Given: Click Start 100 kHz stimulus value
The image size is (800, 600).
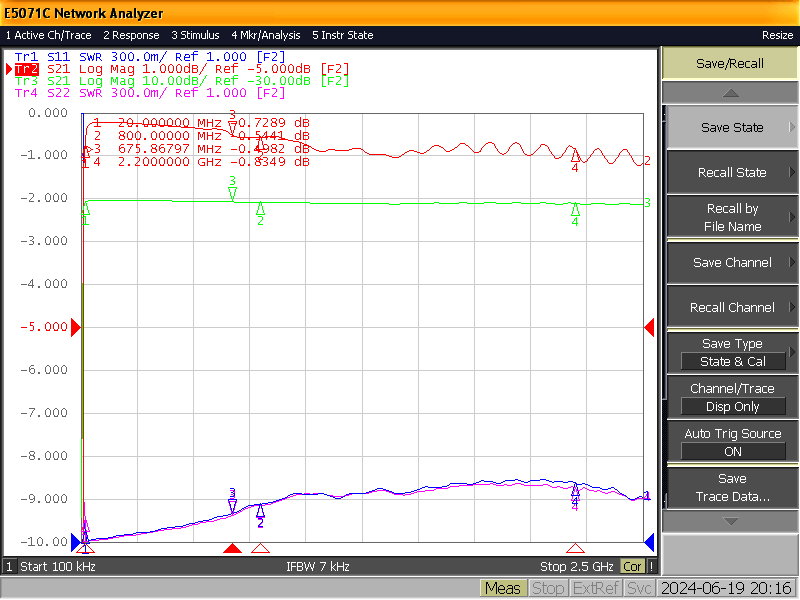Looking at the screenshot, I should pyautogui.click(x=58, y=567).
